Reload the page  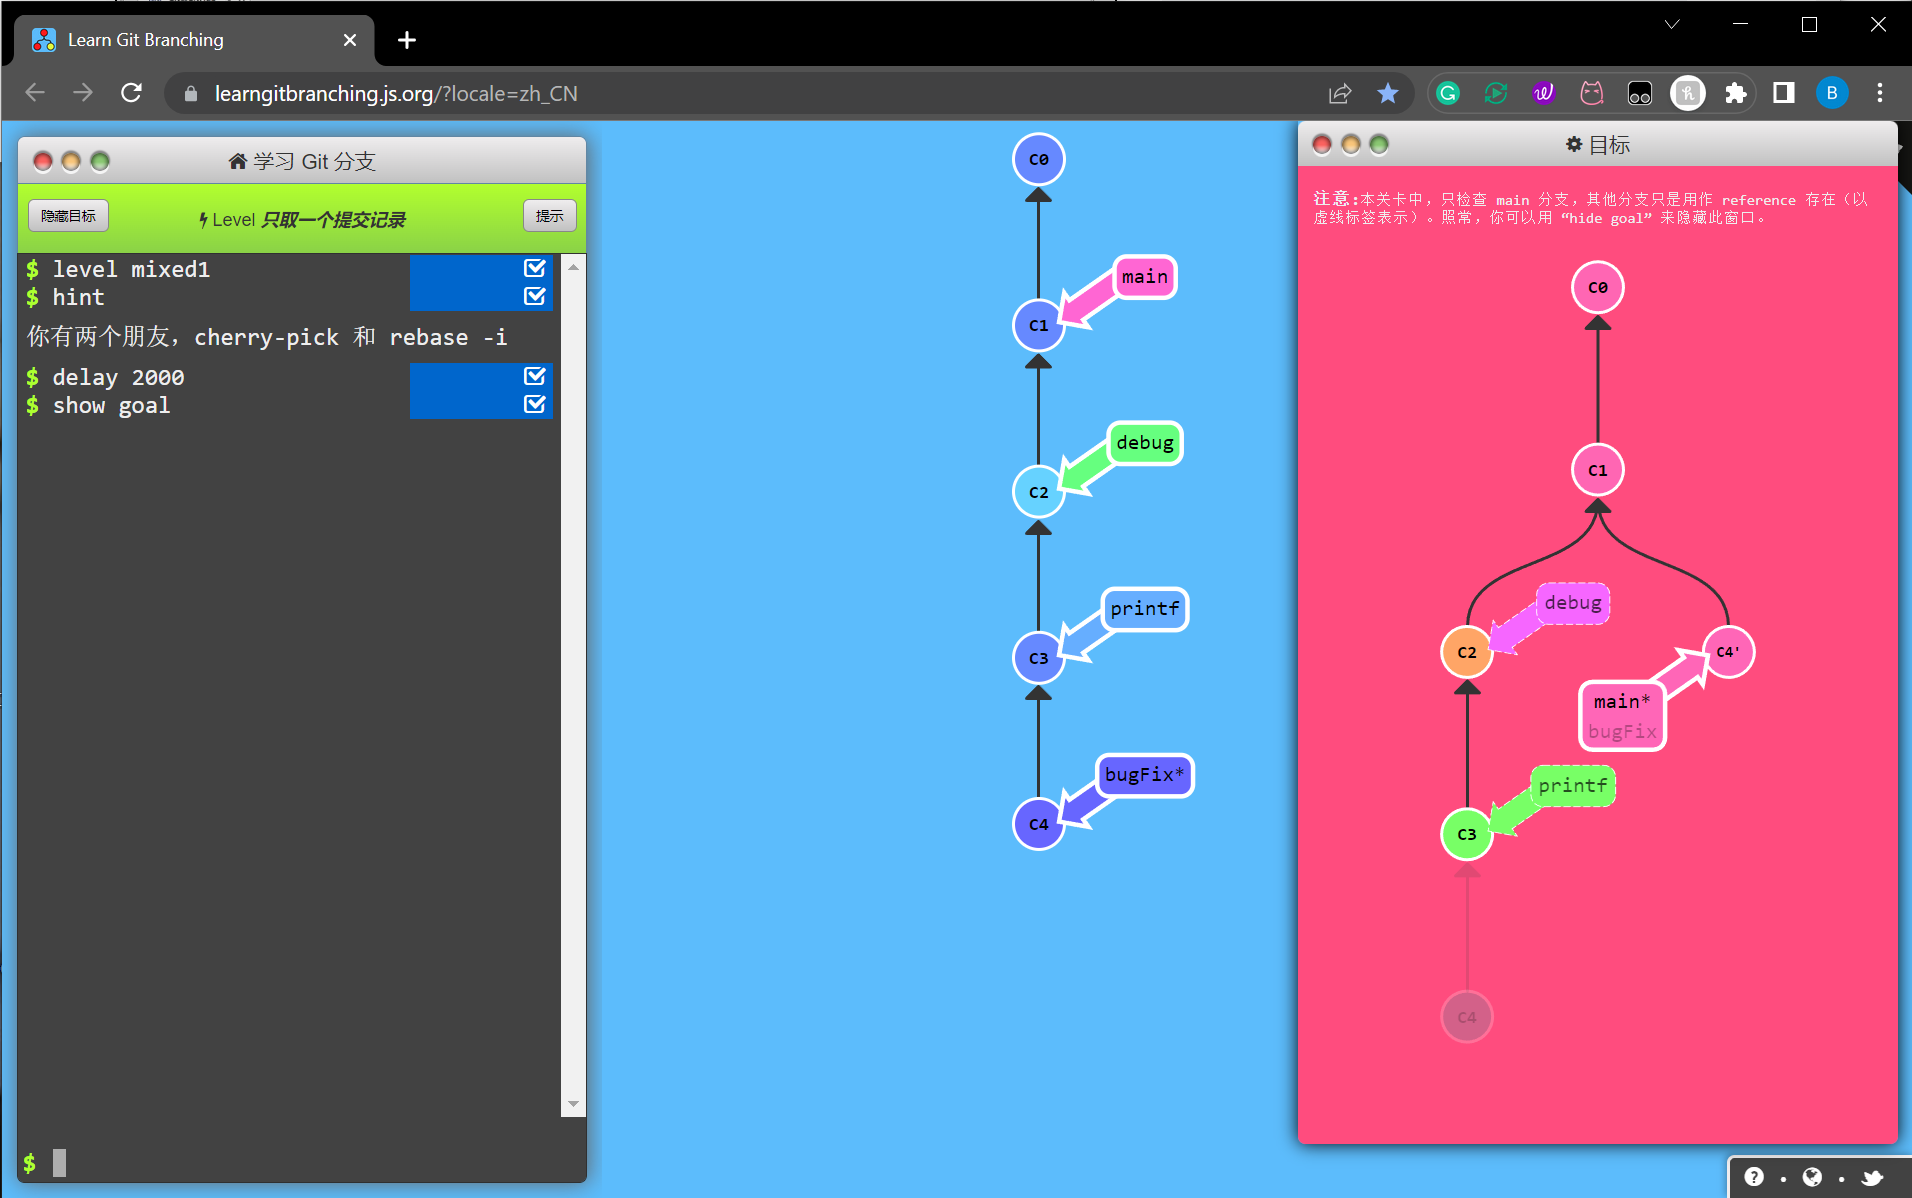coord(131,93)
